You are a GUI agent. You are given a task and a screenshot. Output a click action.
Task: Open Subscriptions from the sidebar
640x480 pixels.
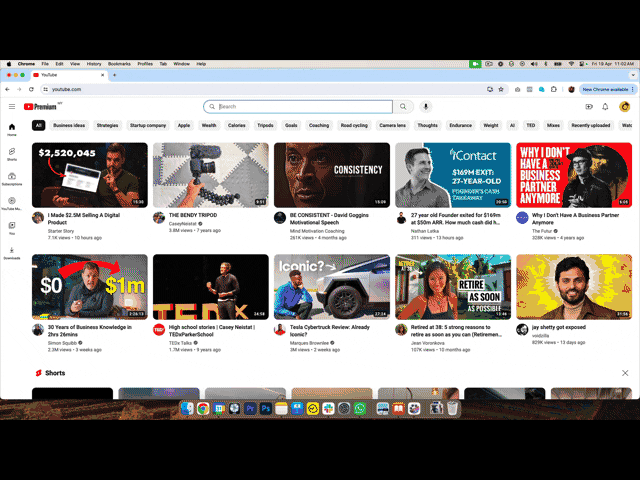pos(12,179)
